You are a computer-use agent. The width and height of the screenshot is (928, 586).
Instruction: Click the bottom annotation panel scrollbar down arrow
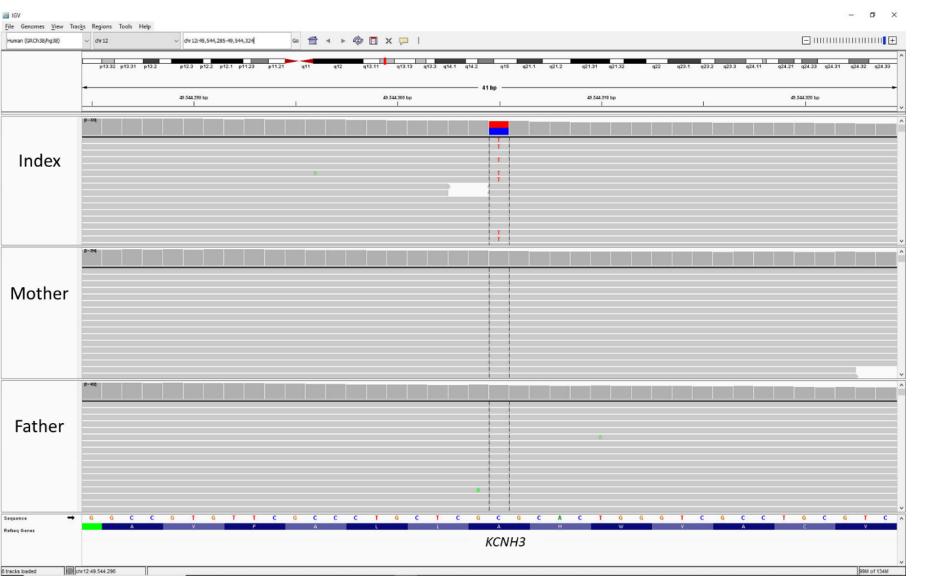901,562
